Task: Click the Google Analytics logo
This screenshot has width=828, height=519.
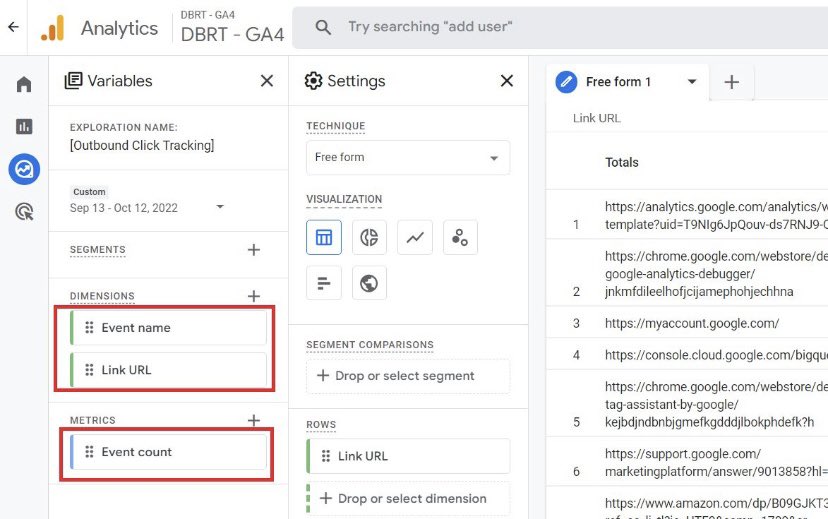Action: click(x=52, y=27)
